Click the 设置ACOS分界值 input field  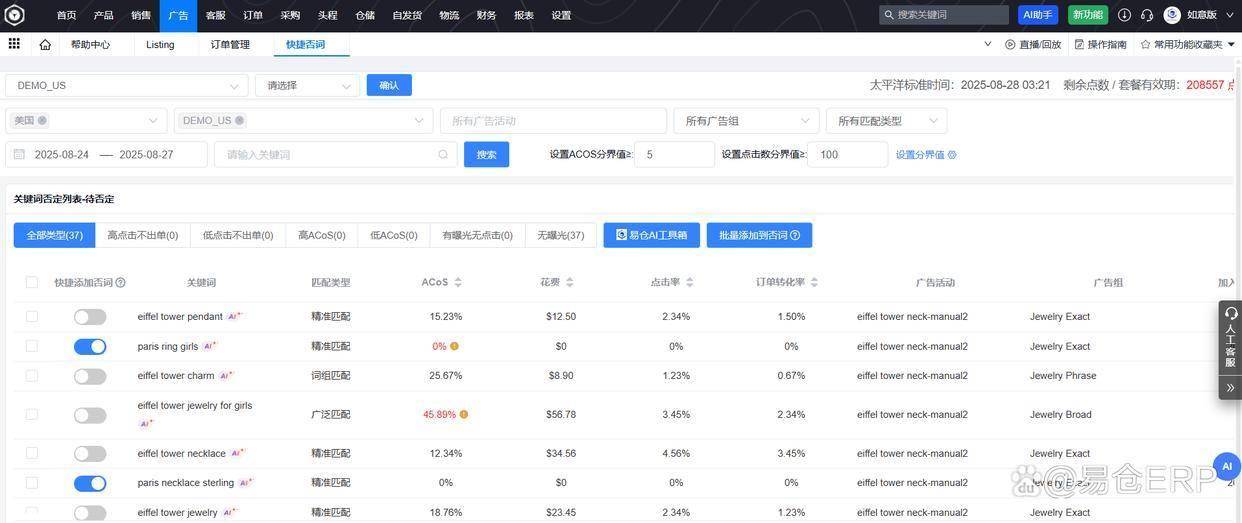coord(674,155)
